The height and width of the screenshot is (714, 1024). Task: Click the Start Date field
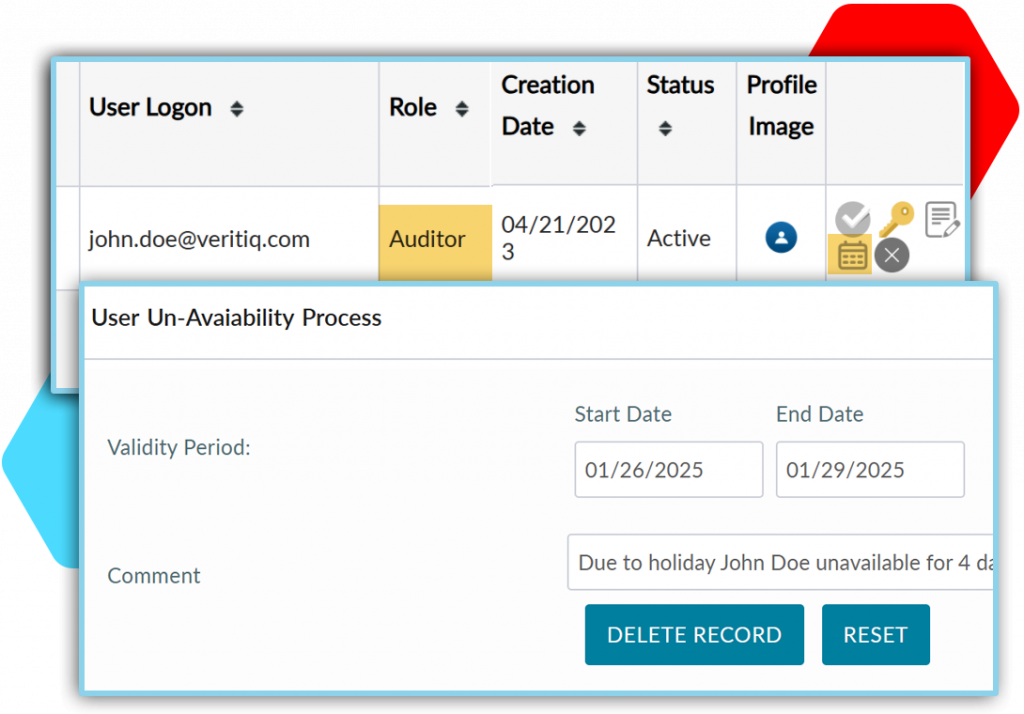(x=668, y=470)
